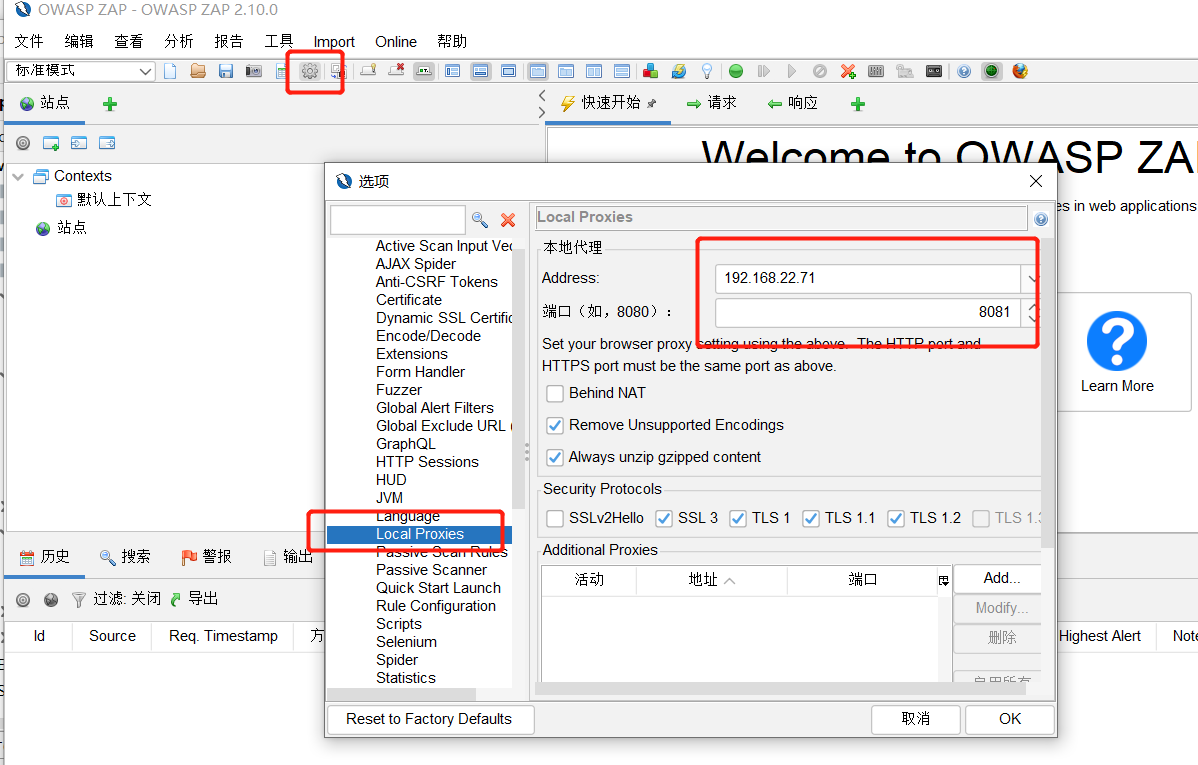Launch Firefox from the toolbar
1198x765 pixels.
pyautogui.click(x=1021, y=71)
